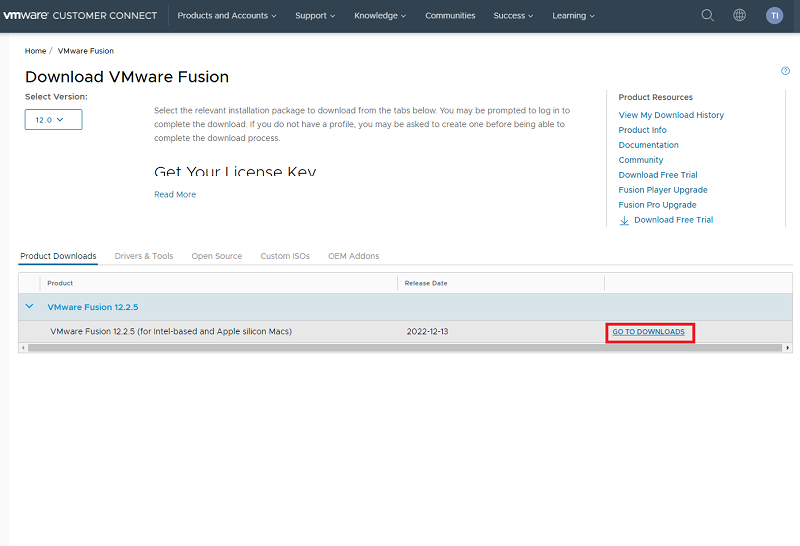Screen dimensions: 800x546
Task: Collapse the VMware Fusion 12.2.5 row chevron
Action: click(x=30, y=306)
